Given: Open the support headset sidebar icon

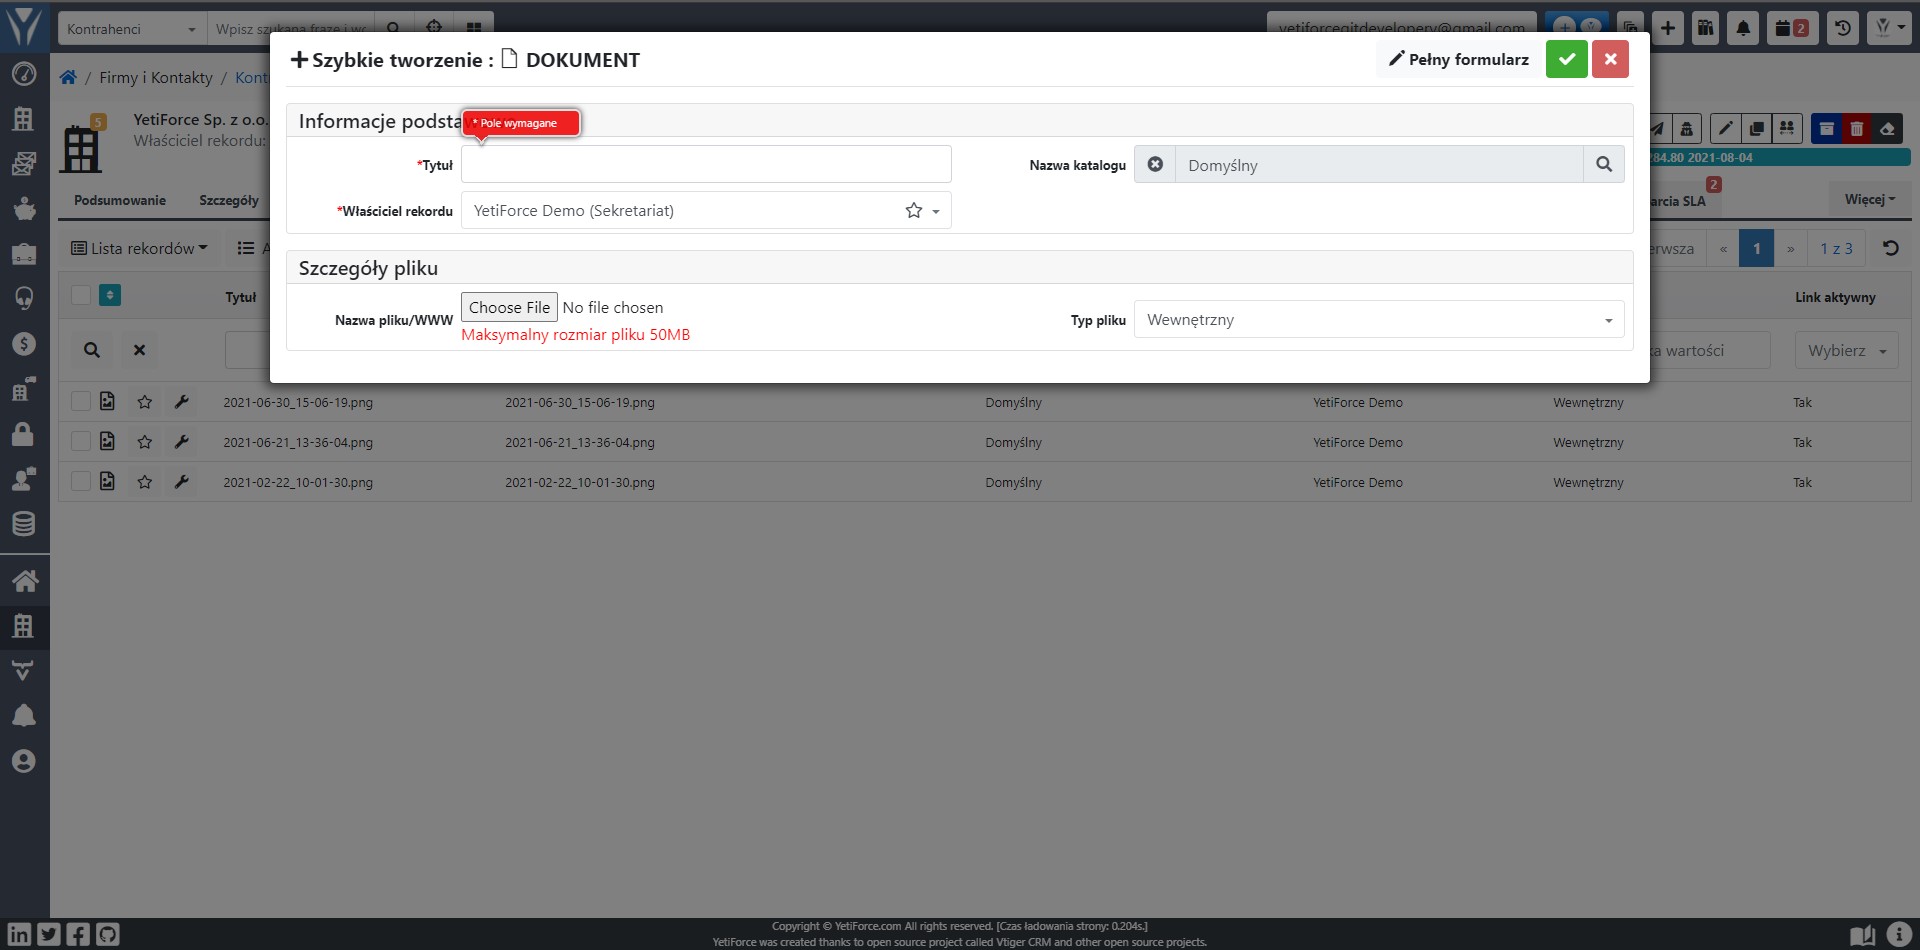Looking at the screenshot, I should point(24,299).
